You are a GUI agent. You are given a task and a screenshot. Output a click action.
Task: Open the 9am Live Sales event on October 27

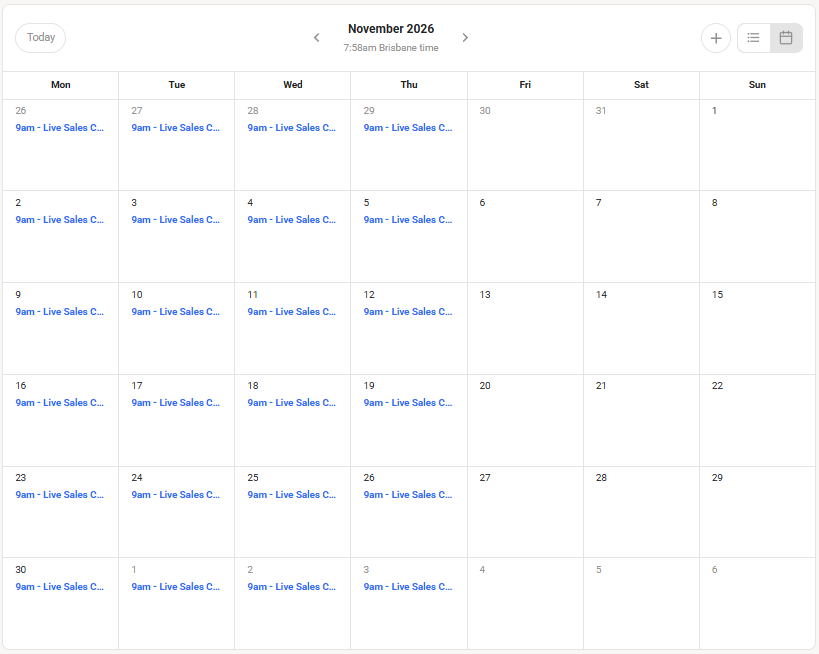click(176, 128)
